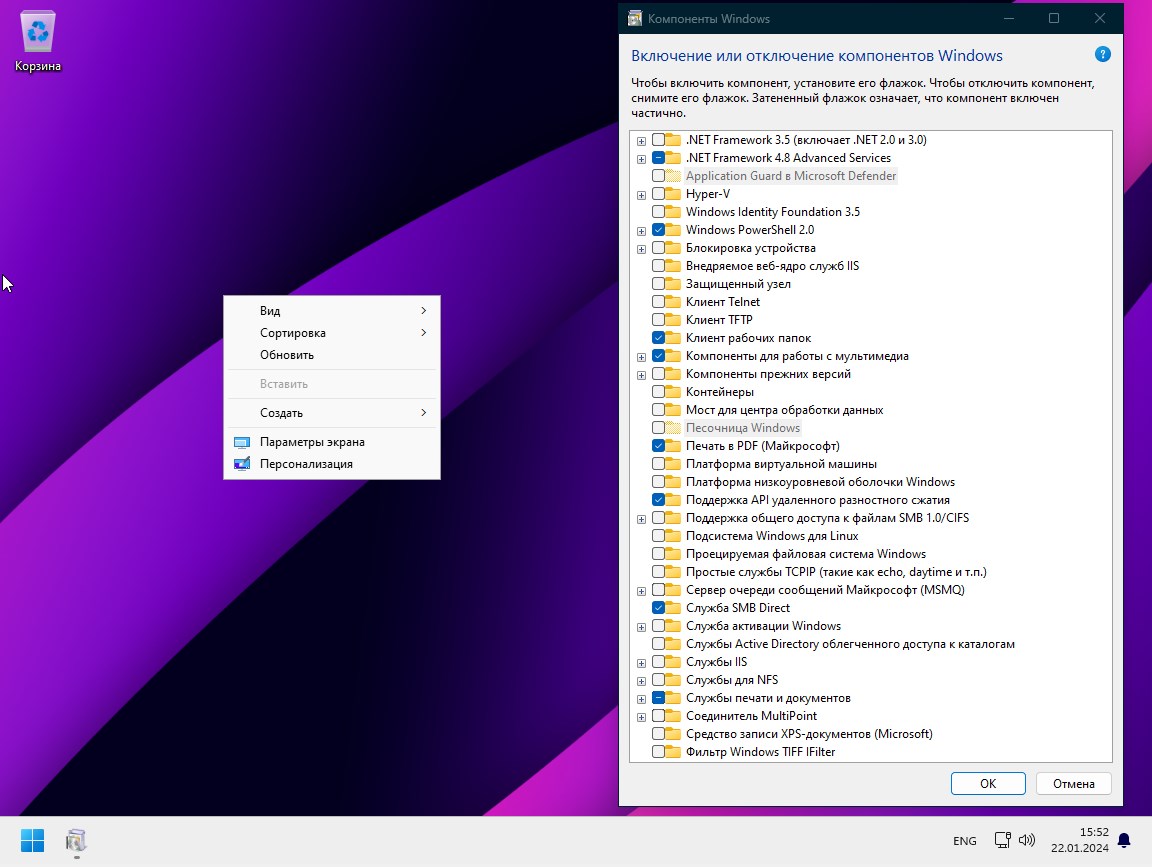This screenshot has width=1152, height=867.
Task: Click folder icon beside Службы IIS
Action: point(673,662)
